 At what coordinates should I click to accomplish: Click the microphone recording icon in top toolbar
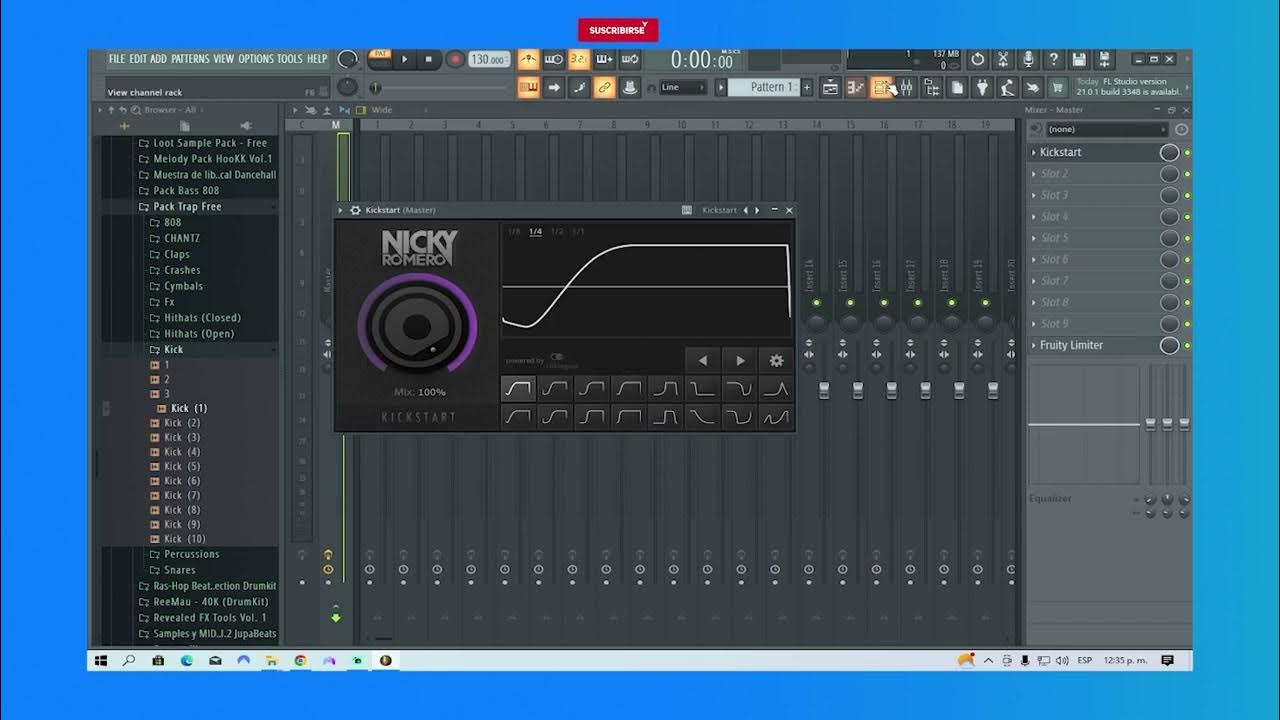click(1029, 59)
